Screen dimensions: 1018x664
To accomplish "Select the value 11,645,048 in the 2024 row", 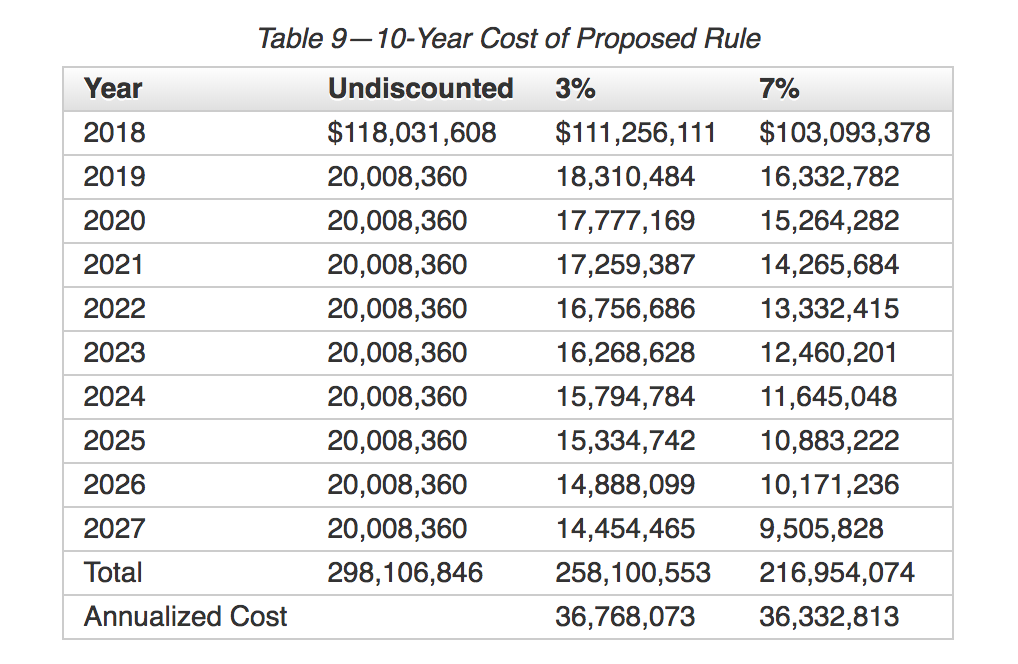I will click(828, 397).
